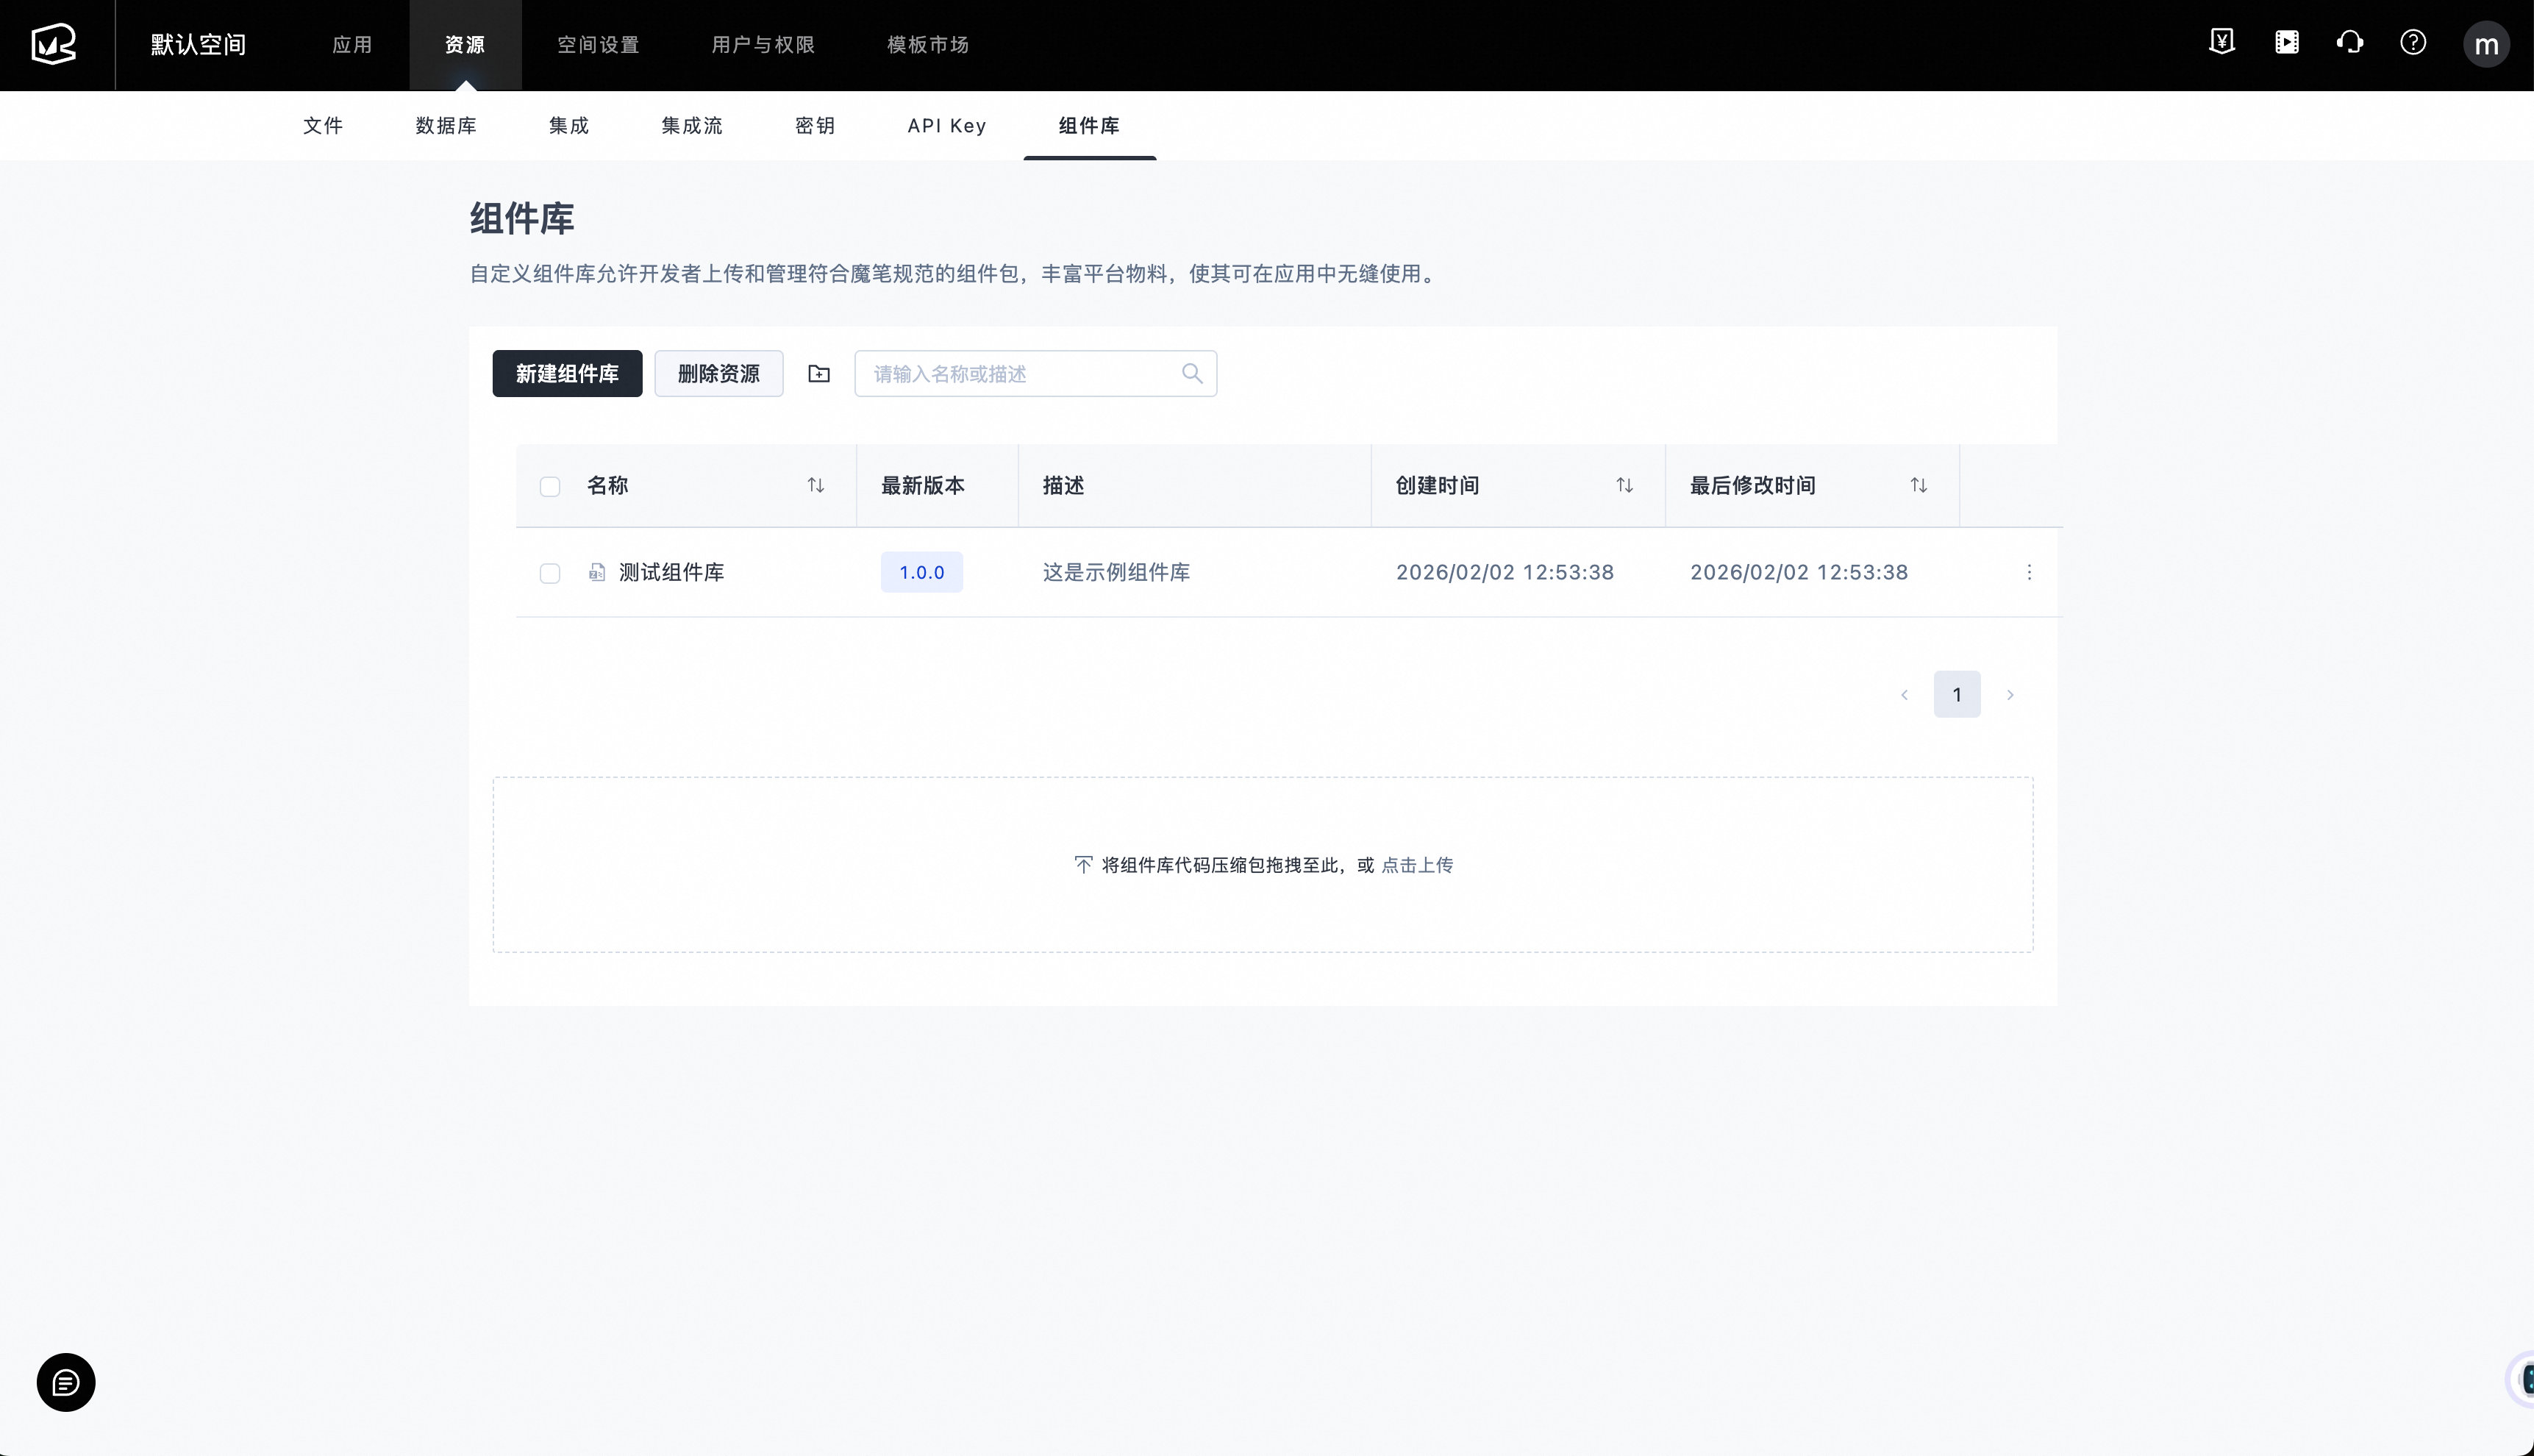This screenshot has height=1456, width=2534.
Task: Sort by 创建时间 column arrows
Action: pos(1624,485)
